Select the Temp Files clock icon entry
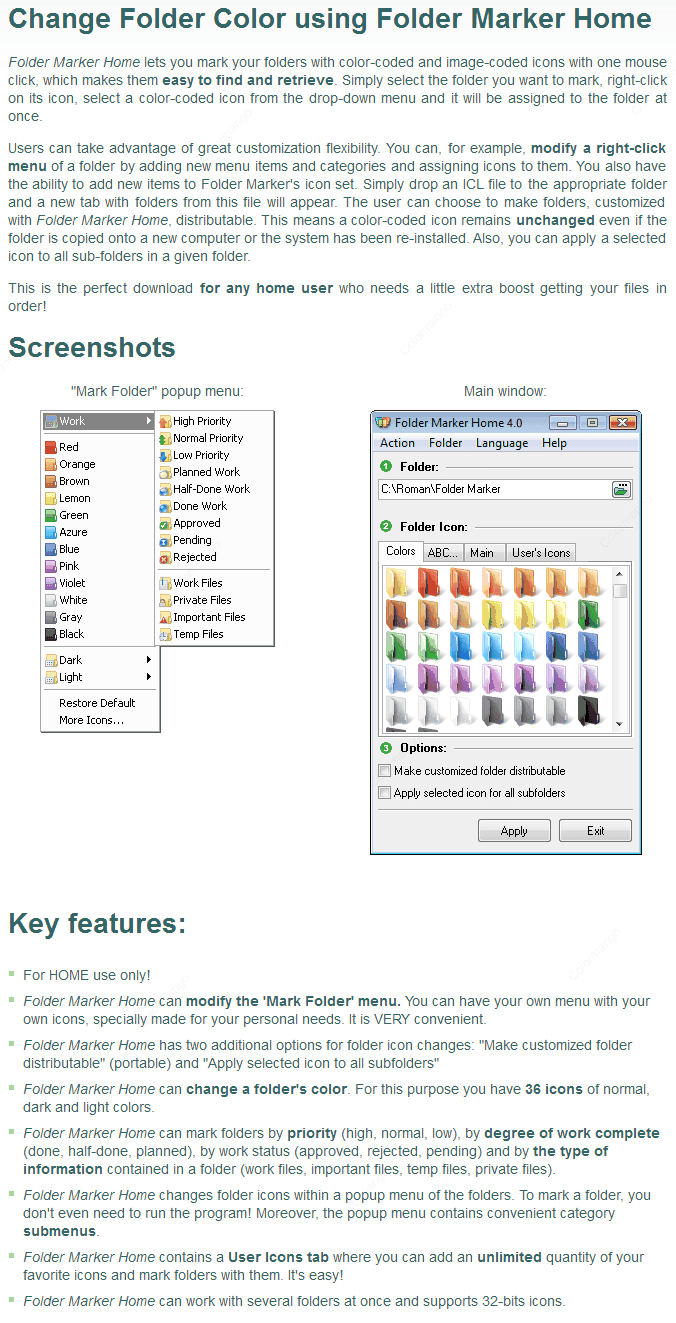Viewport: 676px width, 1323px height. (x=192, y=634)
